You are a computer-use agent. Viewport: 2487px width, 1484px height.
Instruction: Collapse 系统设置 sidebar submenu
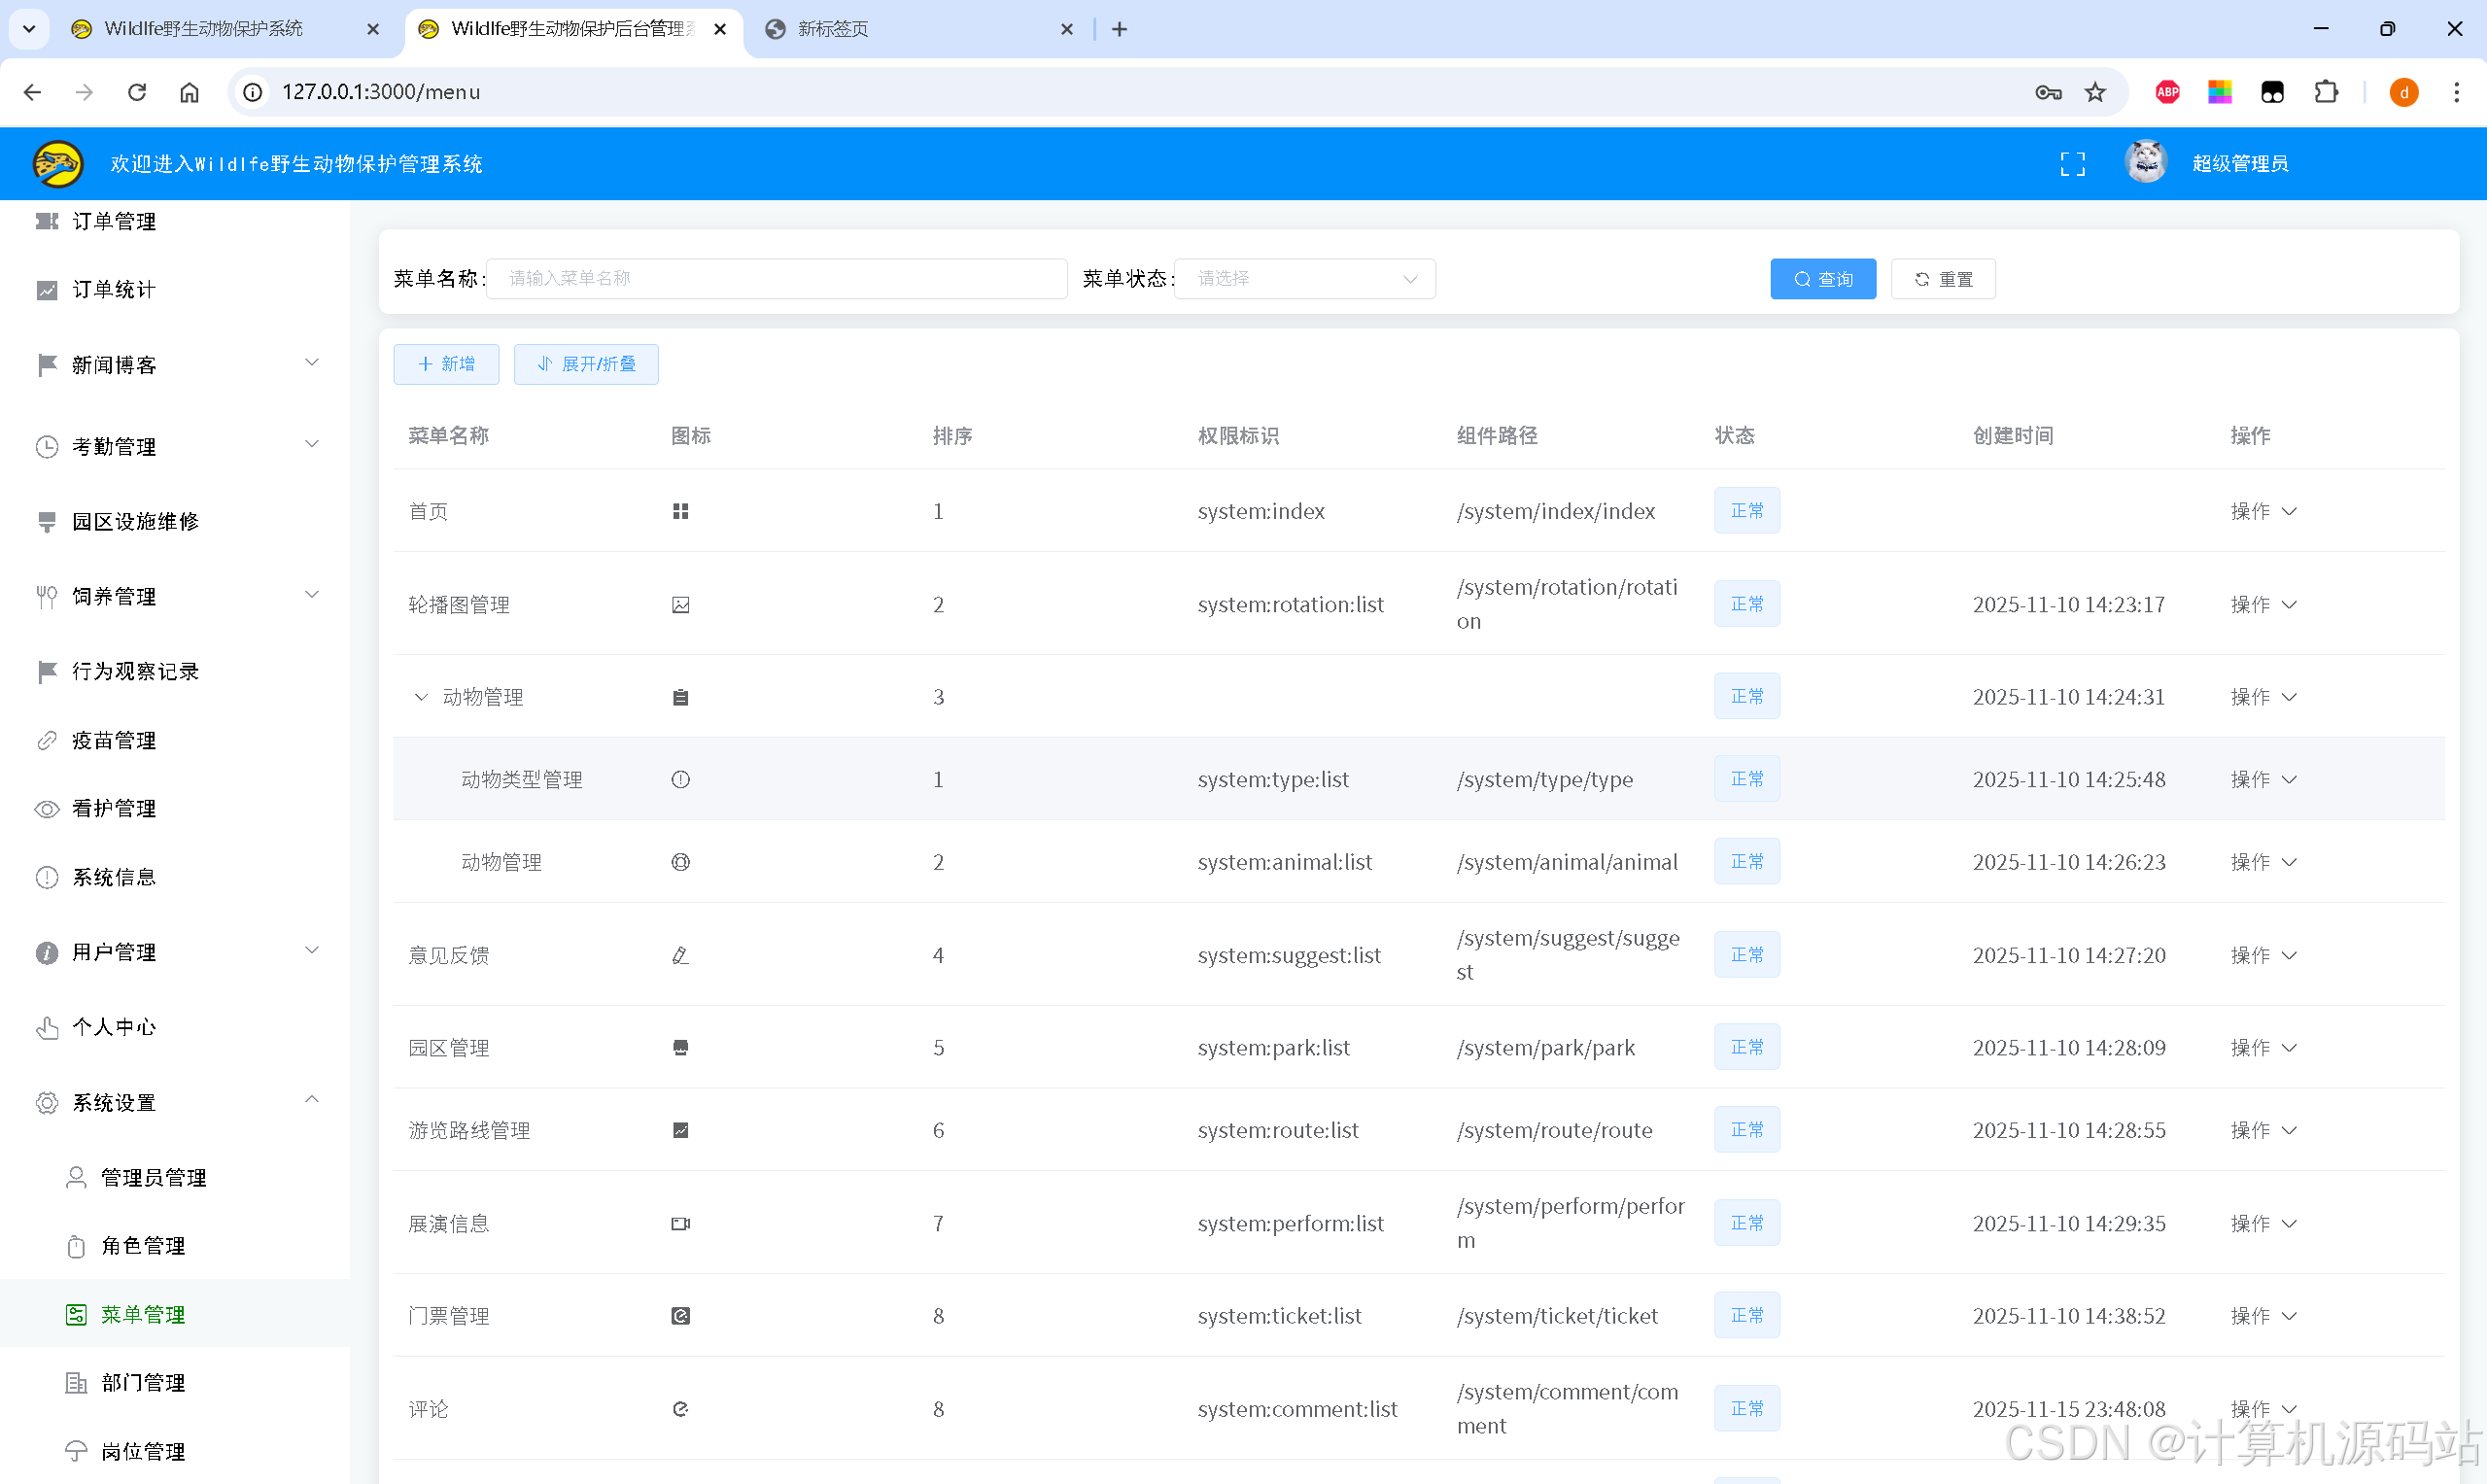point(312,1100)
